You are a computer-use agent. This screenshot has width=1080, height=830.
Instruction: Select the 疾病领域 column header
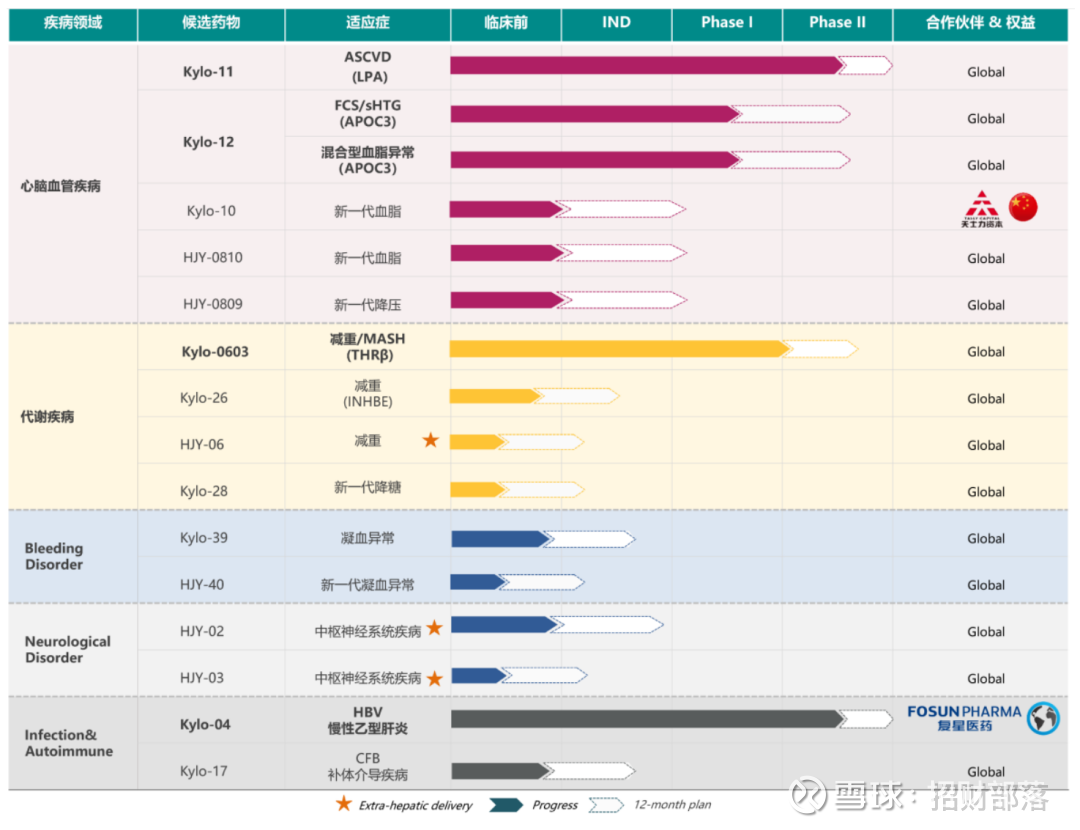73,23
